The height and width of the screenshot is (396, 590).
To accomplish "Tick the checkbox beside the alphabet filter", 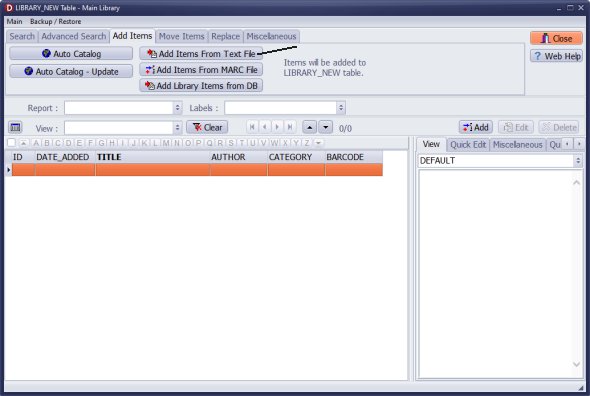I will click(x=11, y=143).
